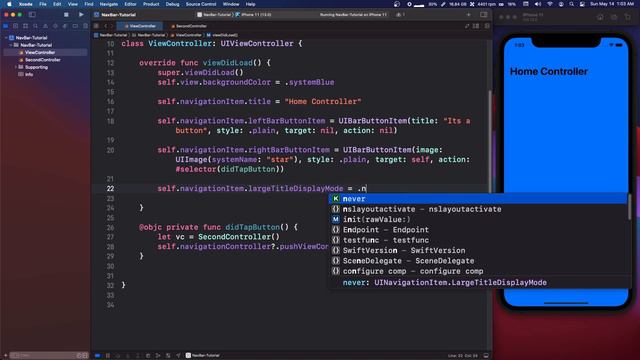
Task: Choose the SwiftVersion snippet suggestion
Action: click(x=478, y=250)
